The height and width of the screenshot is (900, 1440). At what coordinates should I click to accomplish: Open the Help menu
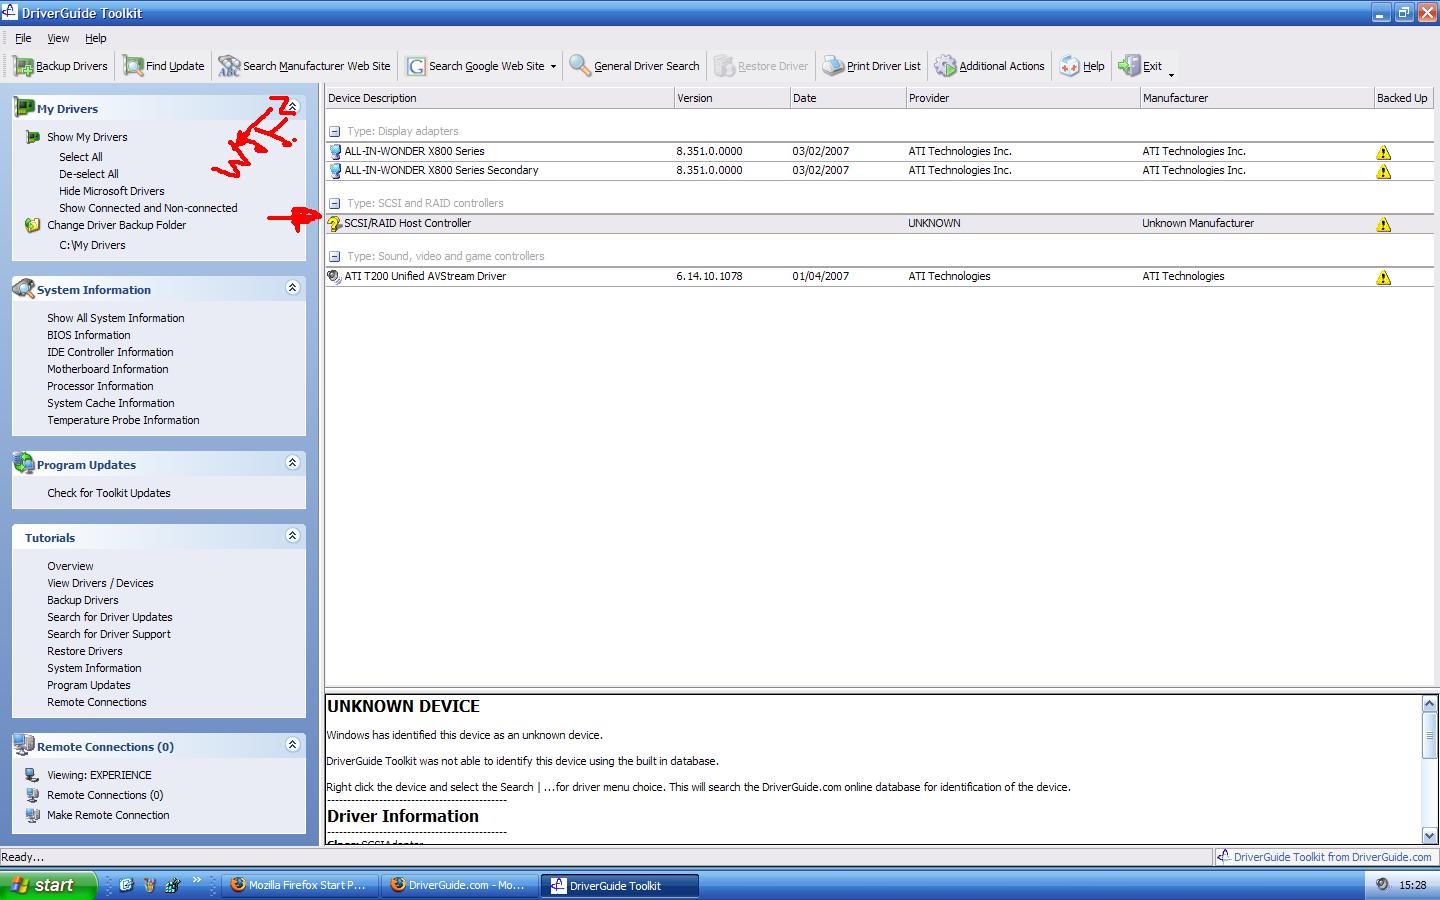[x=96, y=38]
